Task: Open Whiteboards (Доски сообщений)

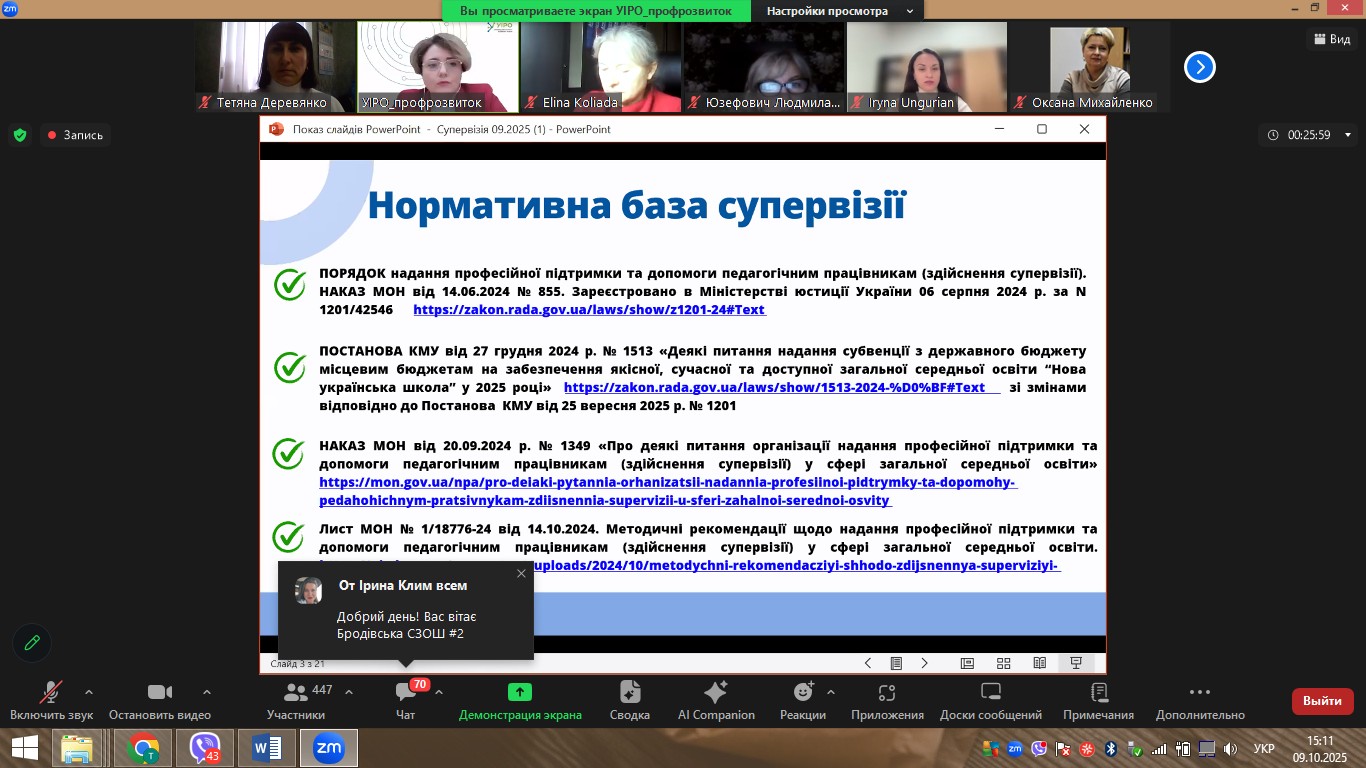Action: pos(990,700)
